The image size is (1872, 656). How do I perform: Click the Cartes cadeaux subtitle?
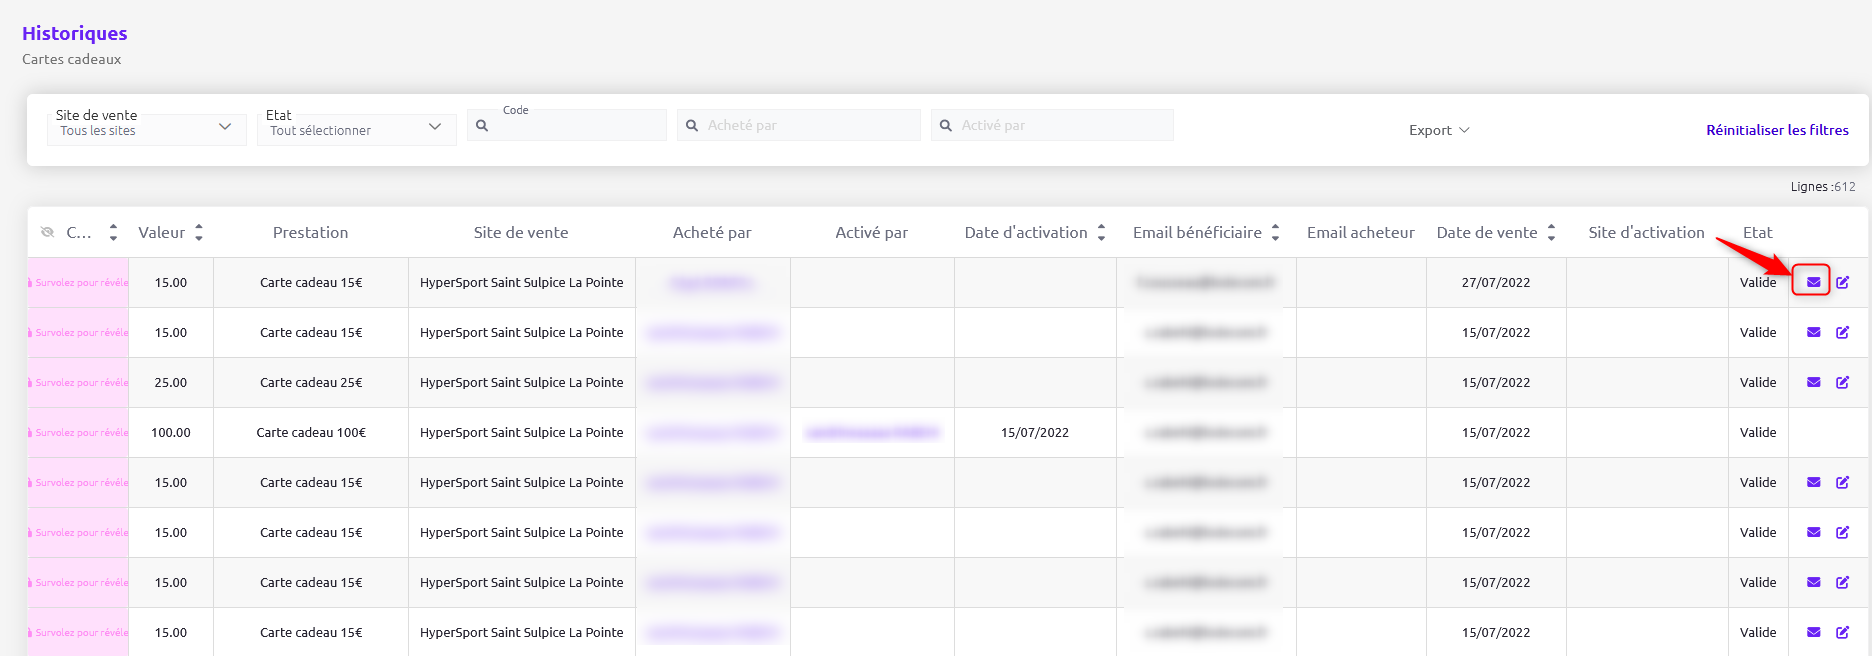72,59
